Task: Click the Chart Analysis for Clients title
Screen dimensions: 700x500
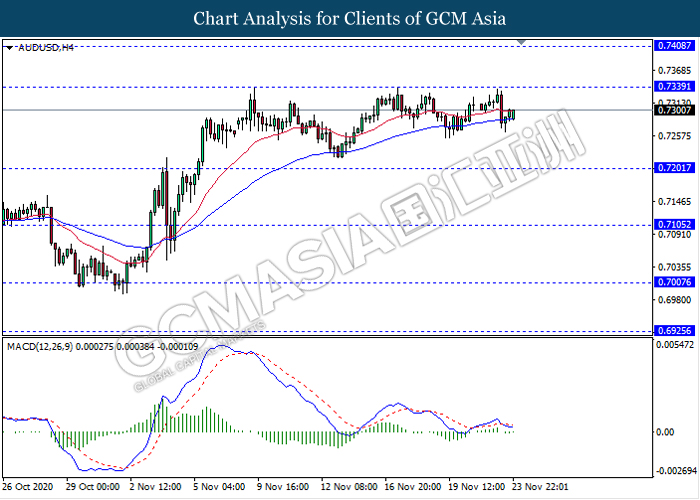Action: tap(350, 19)
